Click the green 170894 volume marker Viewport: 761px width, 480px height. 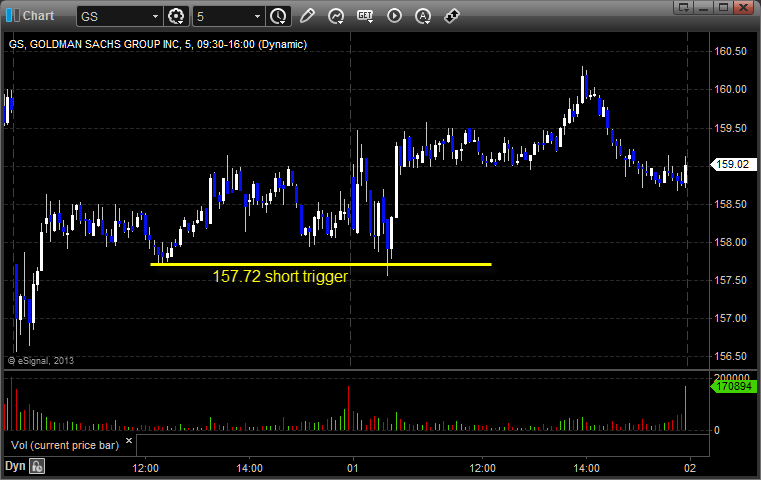point(733,386)
